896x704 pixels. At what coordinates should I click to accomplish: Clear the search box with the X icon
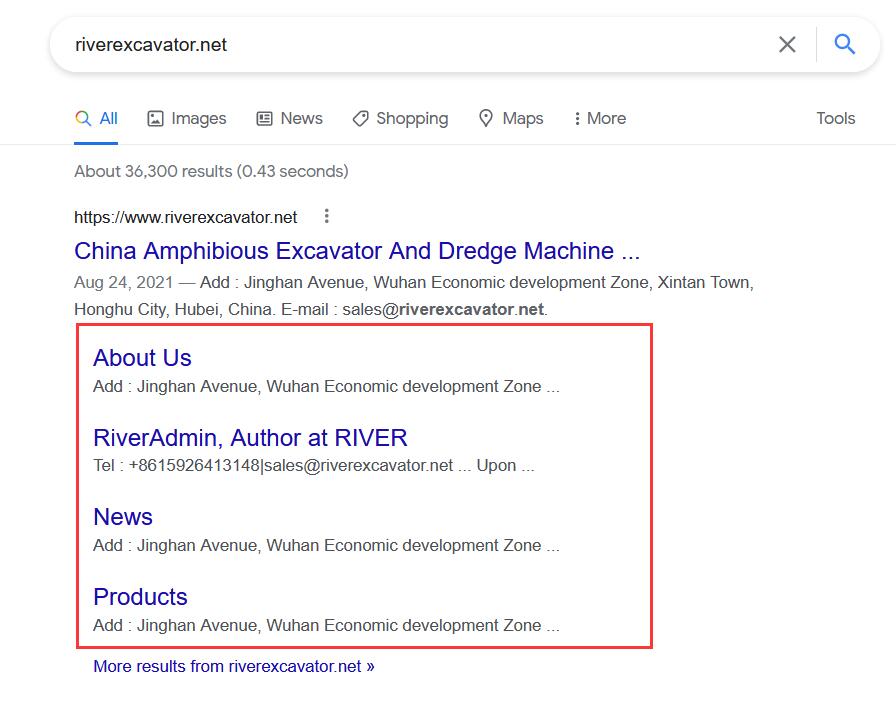(x=787, y=44)
